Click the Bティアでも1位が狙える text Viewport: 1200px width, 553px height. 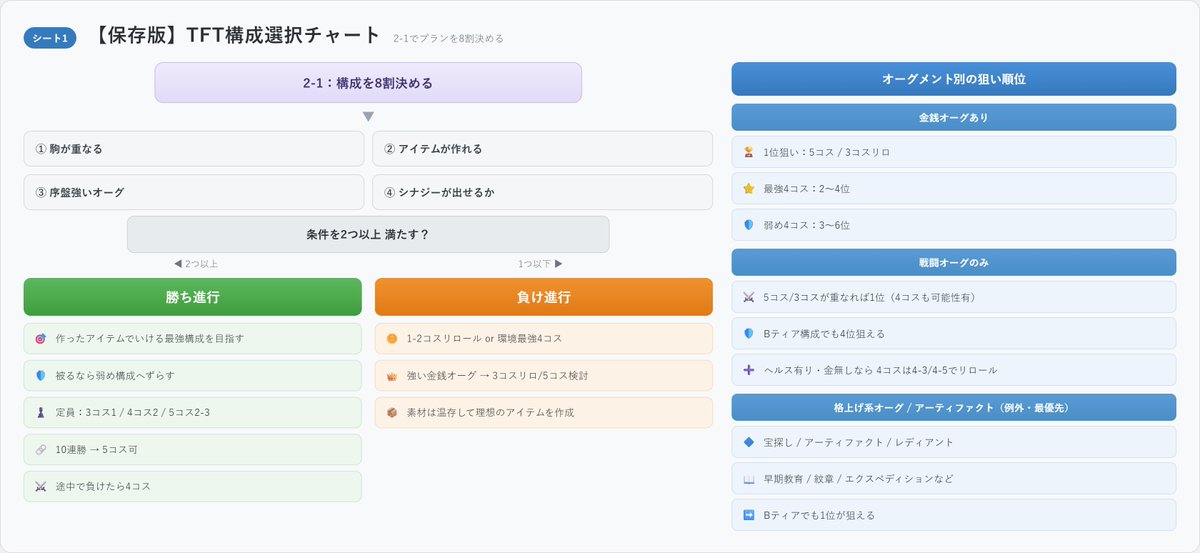click(820, 515)
